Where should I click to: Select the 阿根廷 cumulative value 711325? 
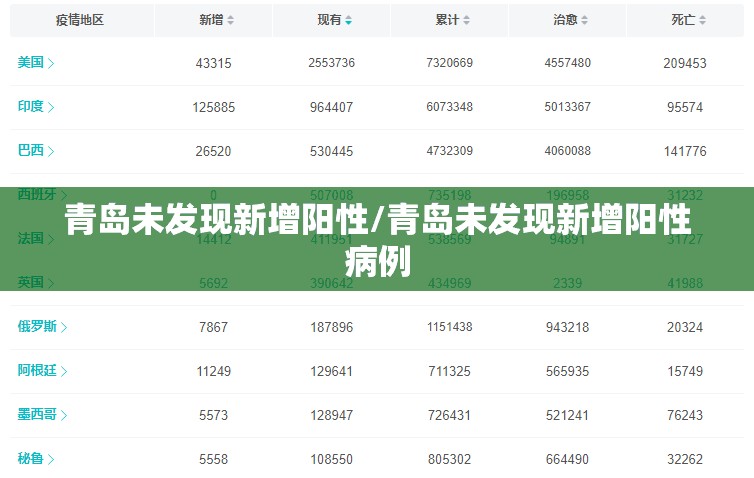[450, 372]
